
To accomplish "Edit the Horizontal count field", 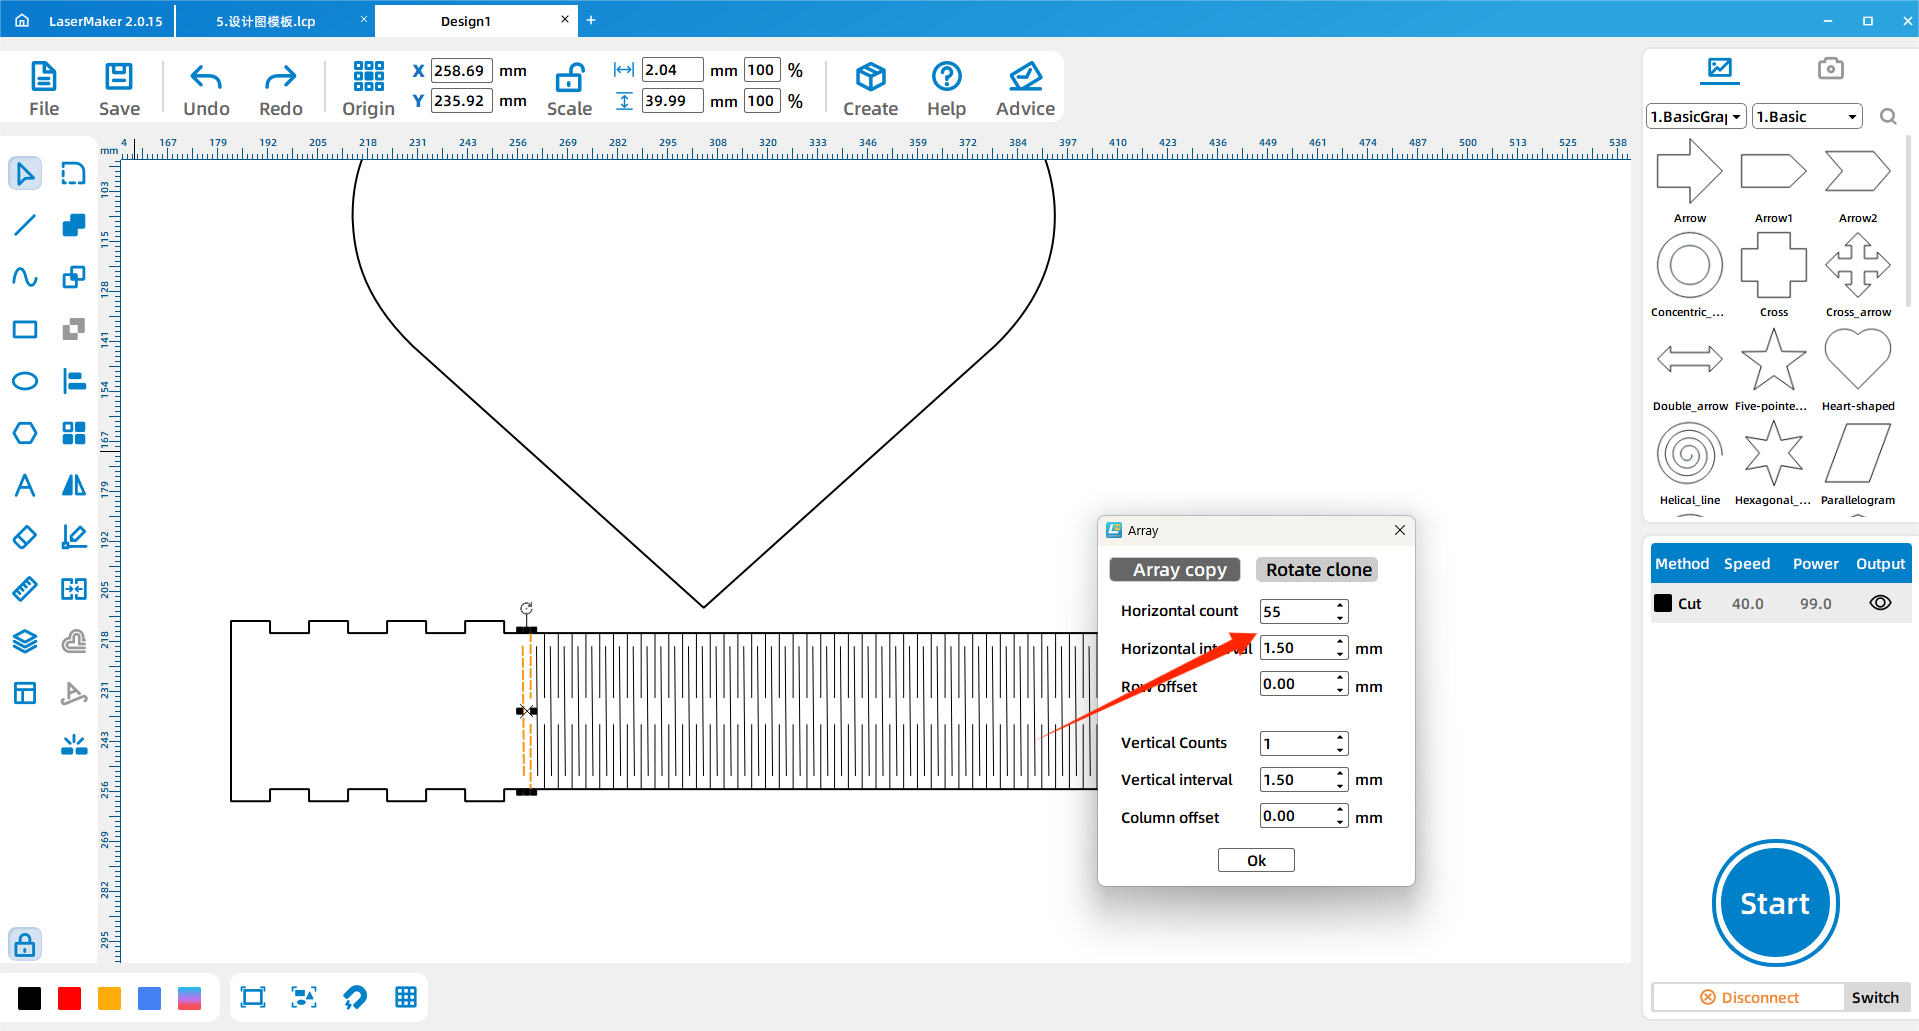I will [x=1297, y=611].
